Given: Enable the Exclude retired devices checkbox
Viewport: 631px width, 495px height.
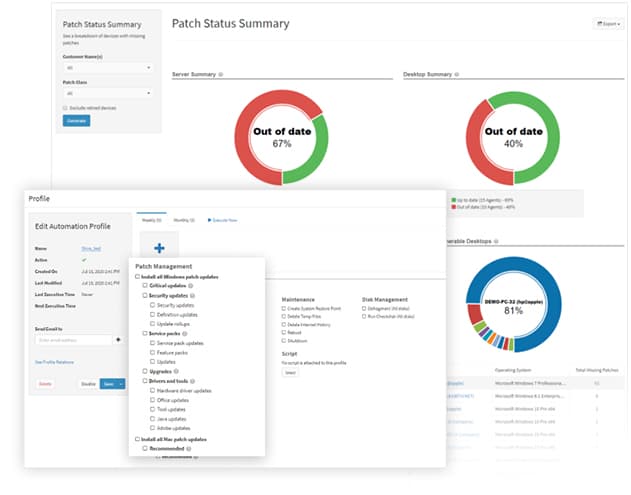Looking at the screenshot, I should click(66, 106).
